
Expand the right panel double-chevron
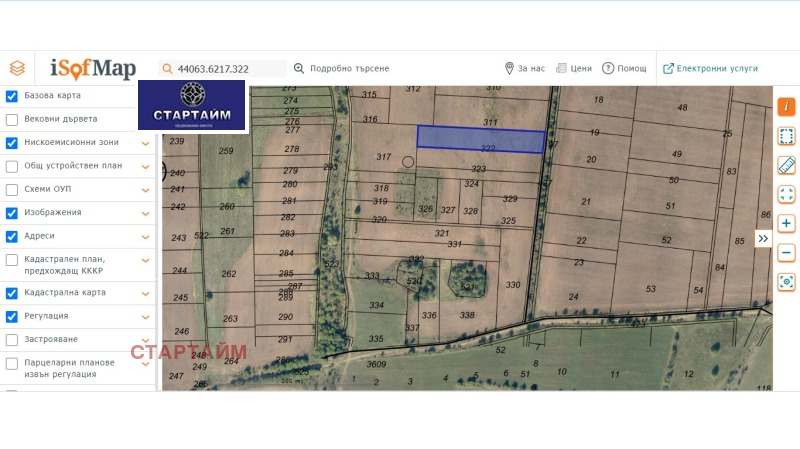(x=763, y=238)
